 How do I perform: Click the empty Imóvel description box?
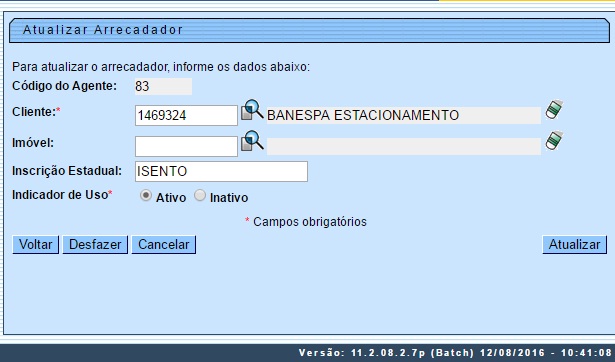(x=404, y=146)
